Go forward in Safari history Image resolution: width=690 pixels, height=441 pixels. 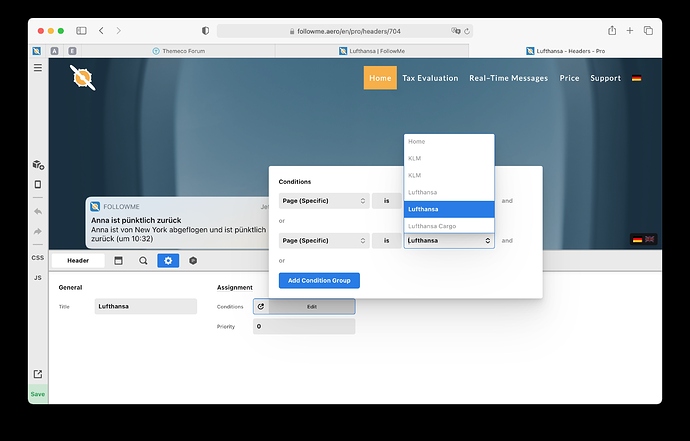(x=118, y=30)
